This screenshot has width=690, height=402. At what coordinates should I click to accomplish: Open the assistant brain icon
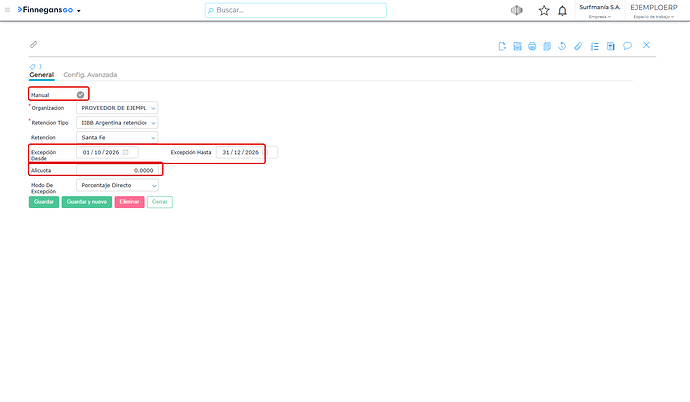coord(517,10)
